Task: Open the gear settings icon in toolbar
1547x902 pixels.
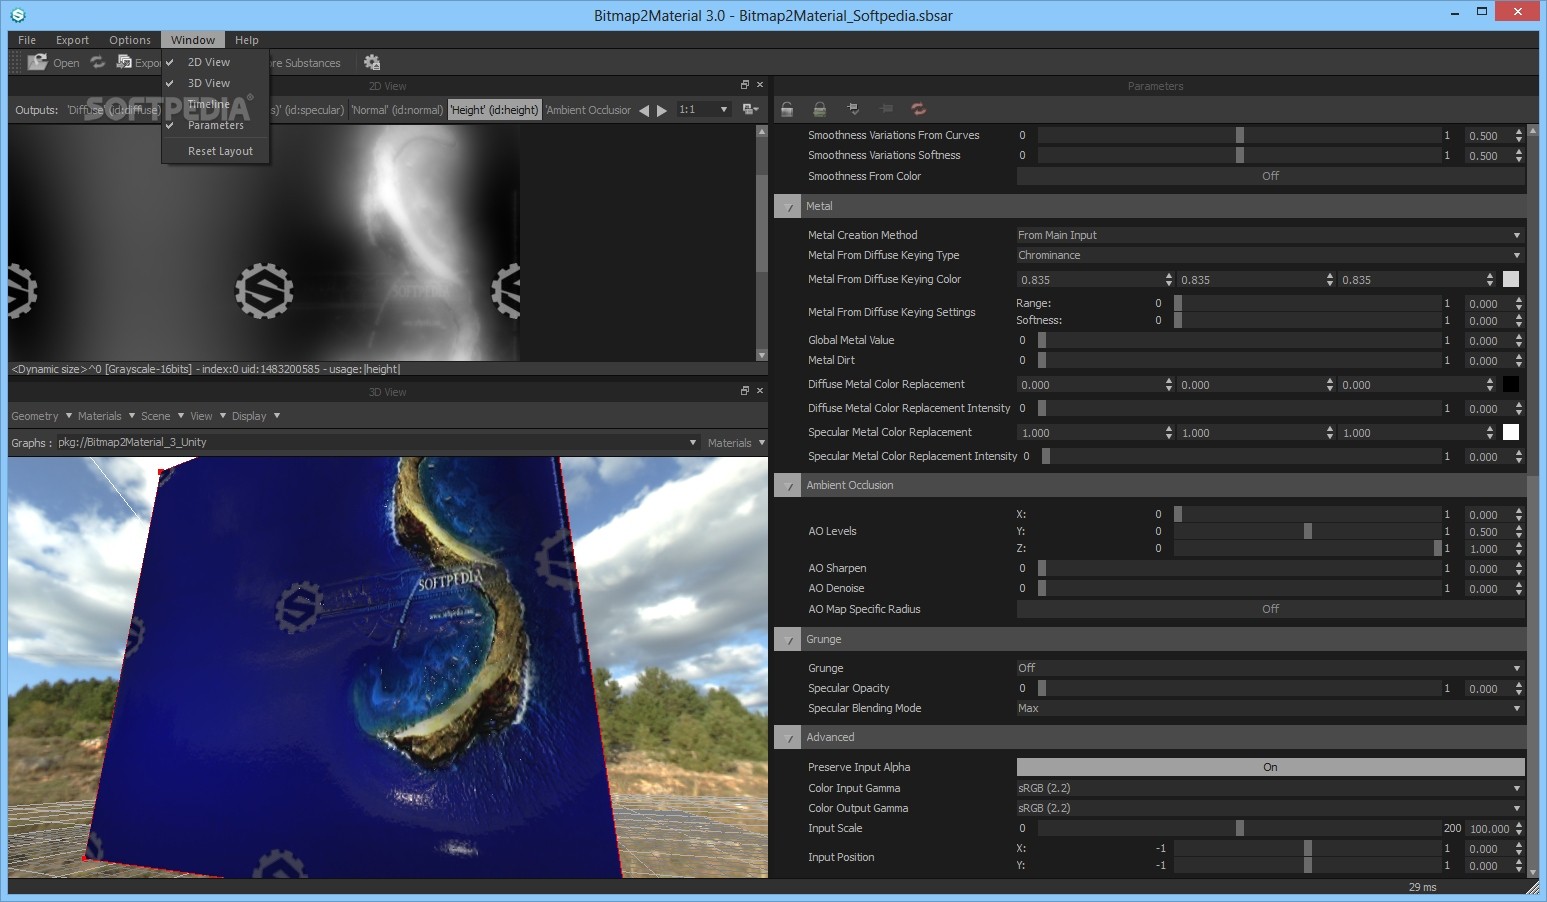Action: tap(372, 62)
